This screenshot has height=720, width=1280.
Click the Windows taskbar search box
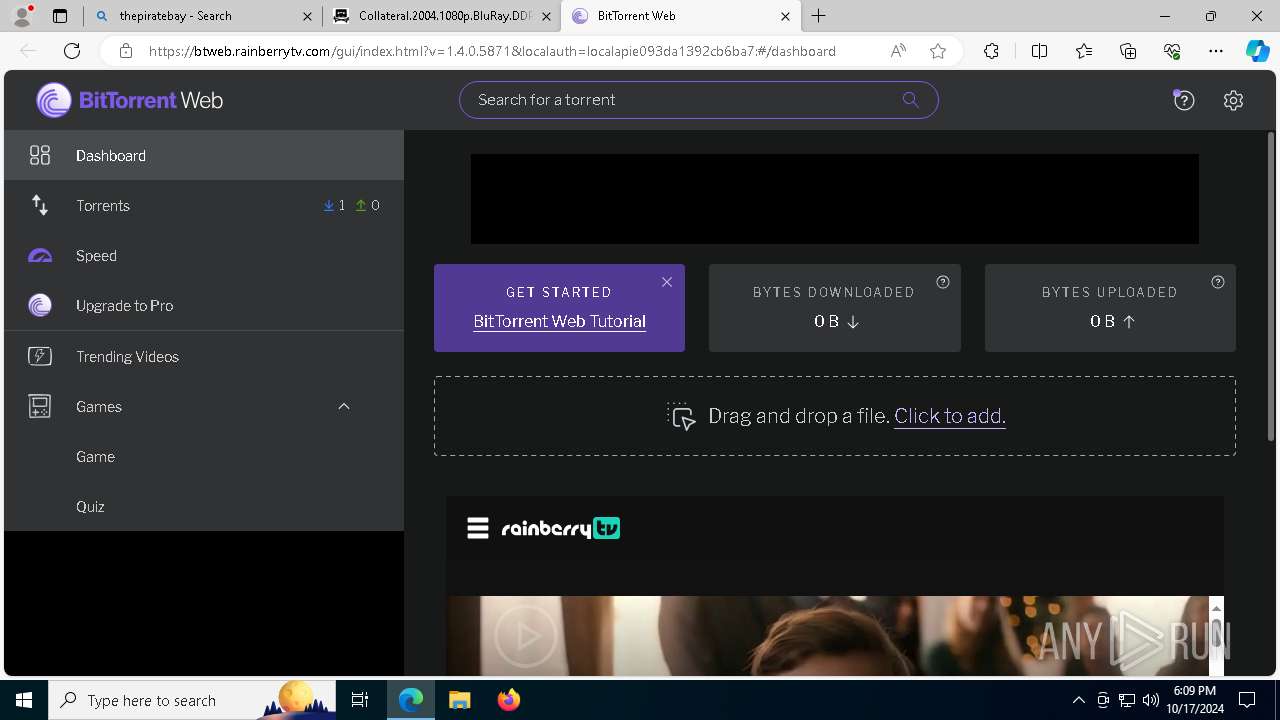point(192,700)
